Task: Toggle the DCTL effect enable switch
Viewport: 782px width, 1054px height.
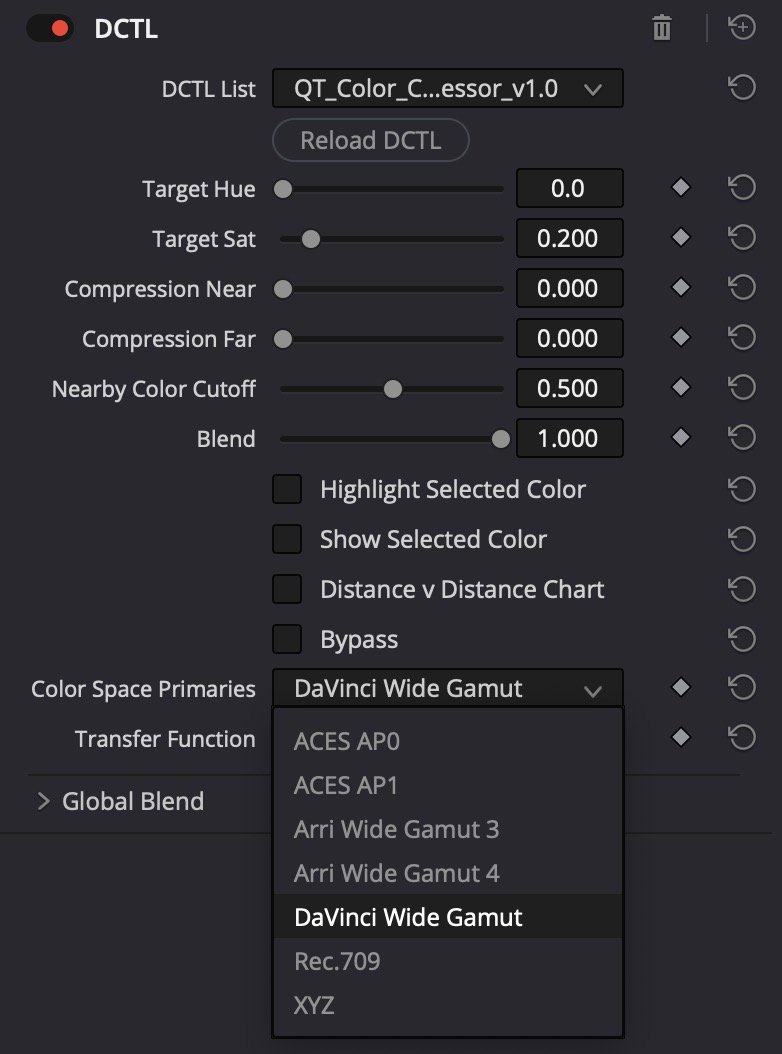Action: (x=50, y=28)
